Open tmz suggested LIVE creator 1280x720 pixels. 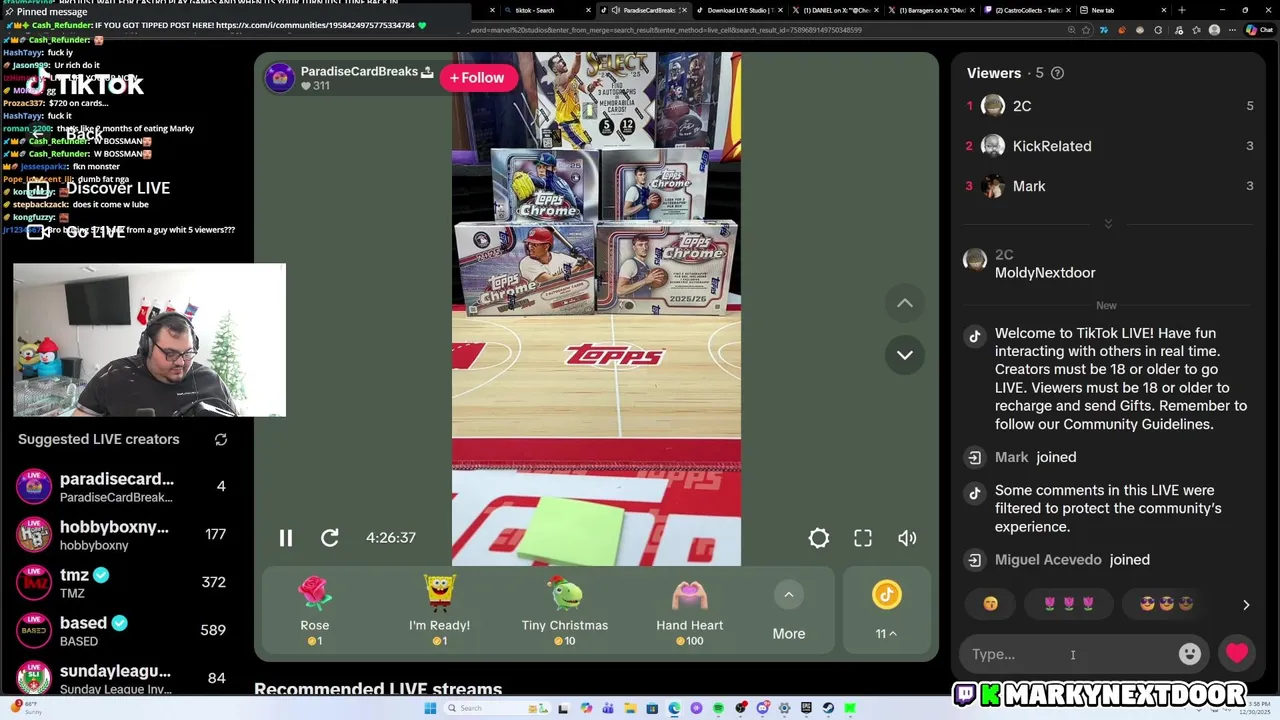[127, 583]
